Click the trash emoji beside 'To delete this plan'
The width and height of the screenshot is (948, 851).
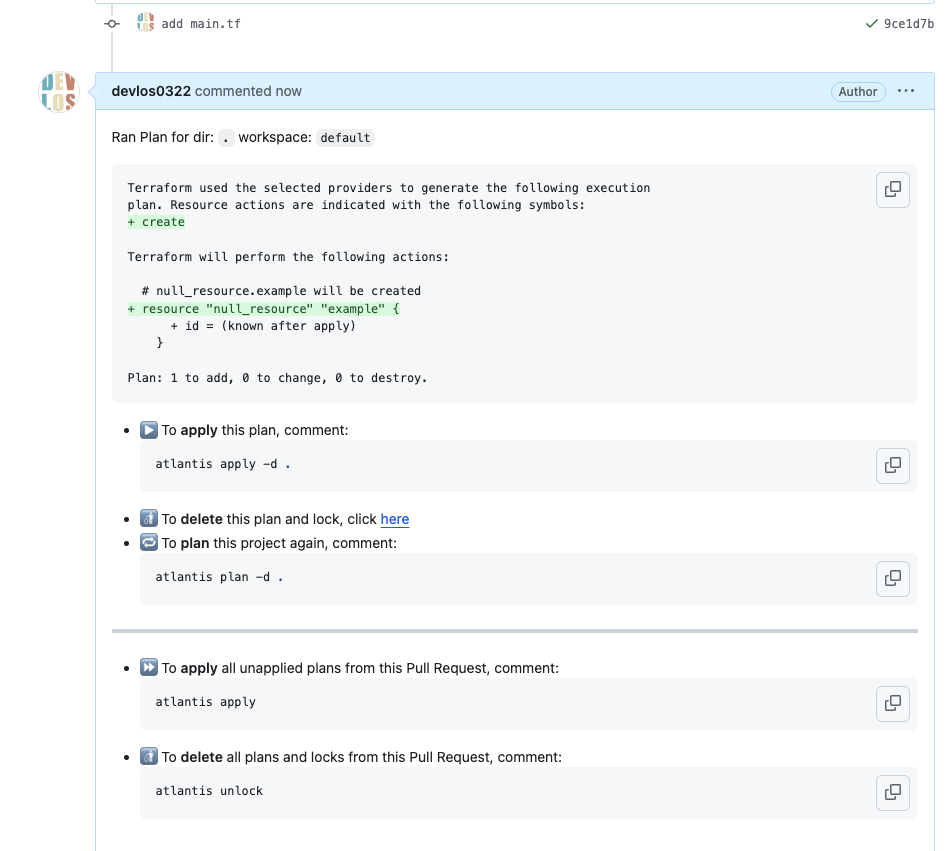click(149, 519)
